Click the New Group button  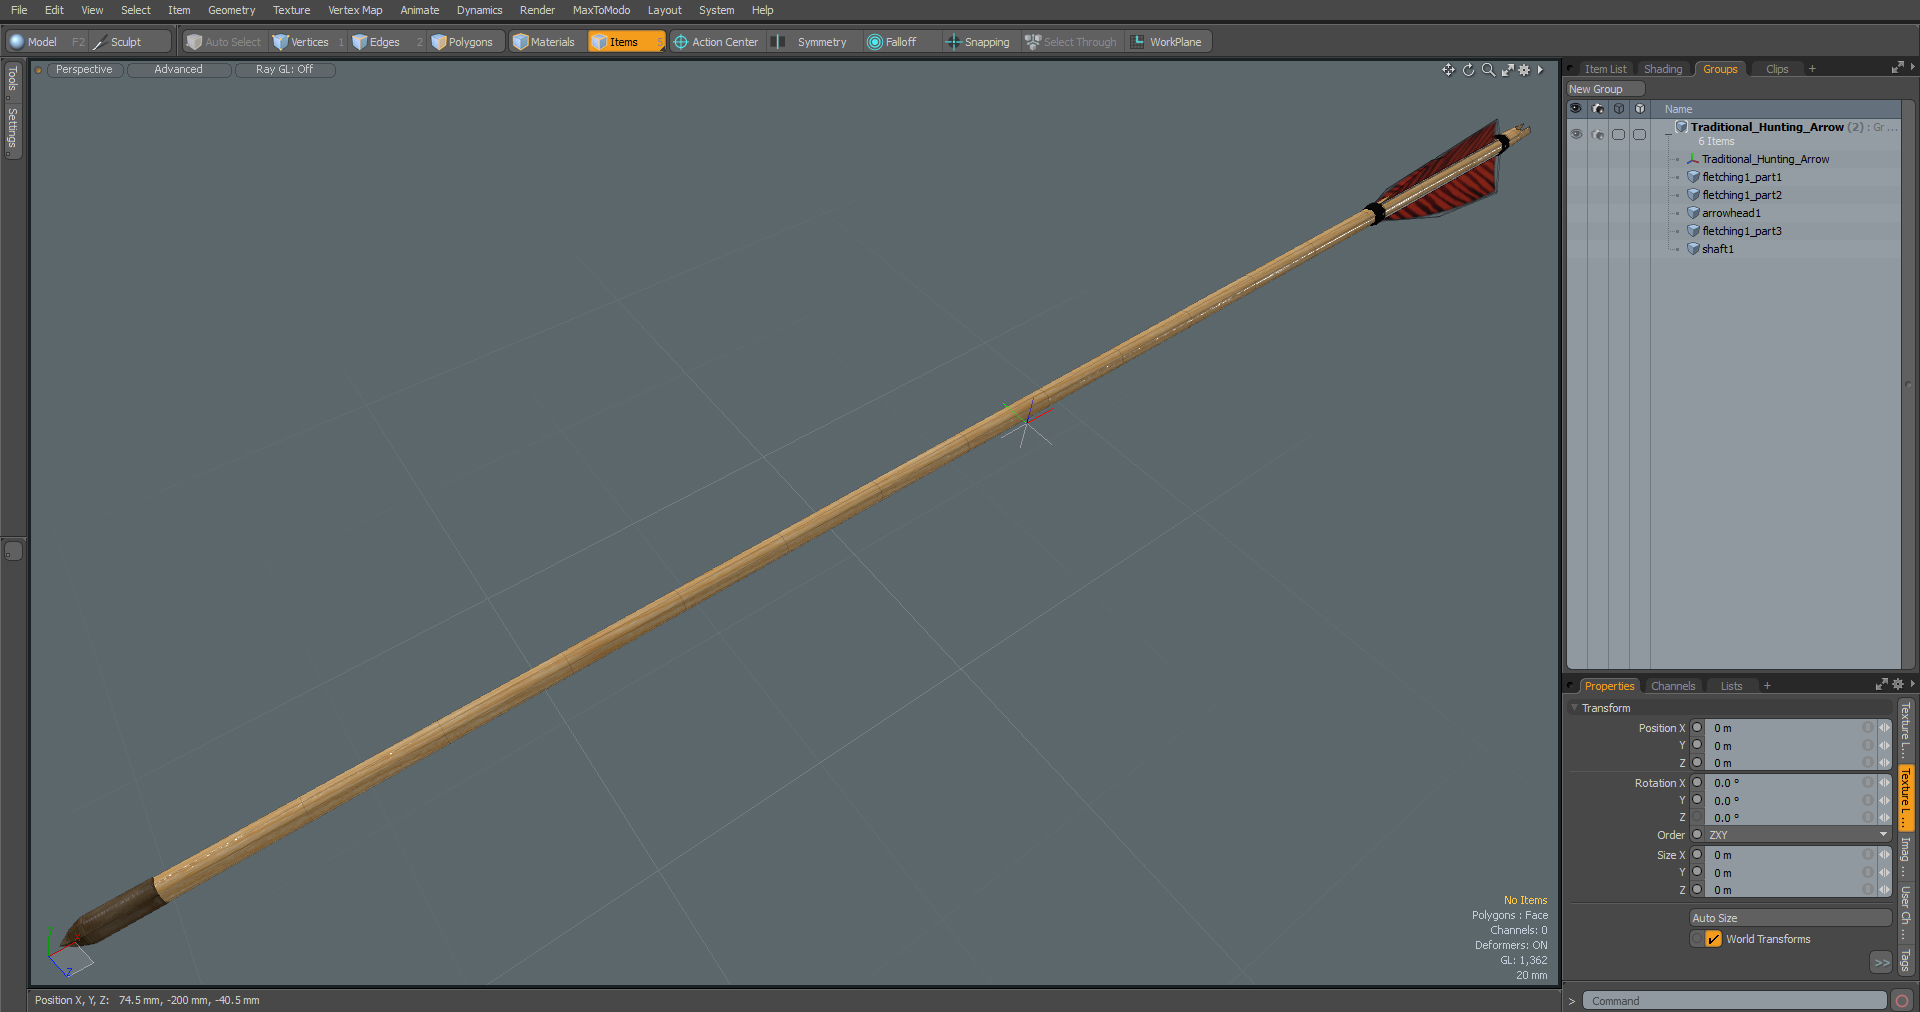point(1605,89)
